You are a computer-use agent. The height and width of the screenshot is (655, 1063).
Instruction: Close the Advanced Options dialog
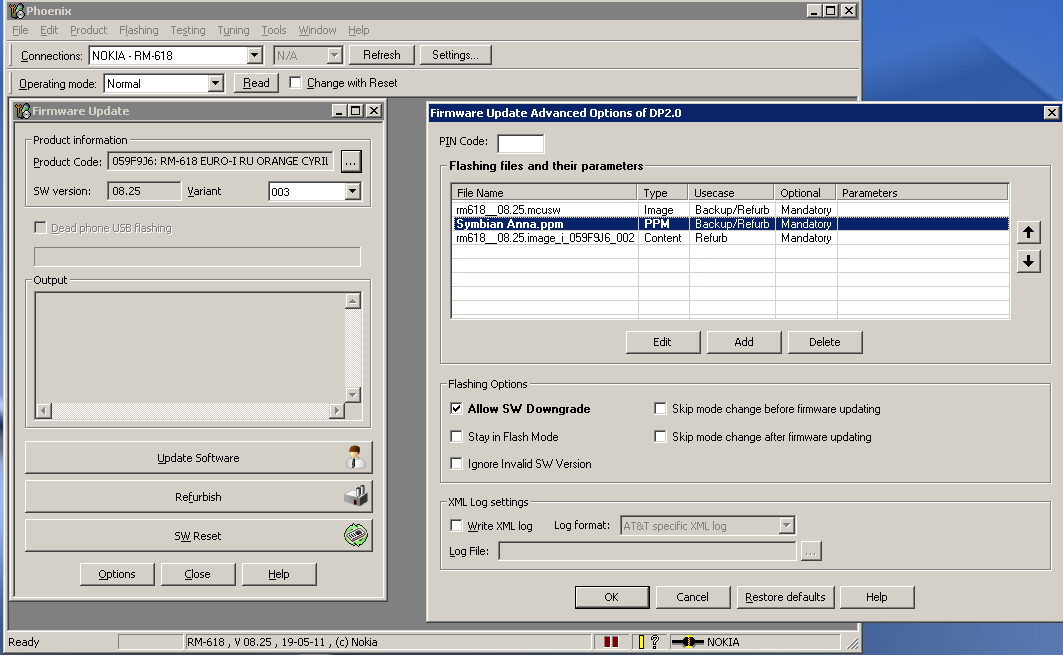(x=1051, y=113)
